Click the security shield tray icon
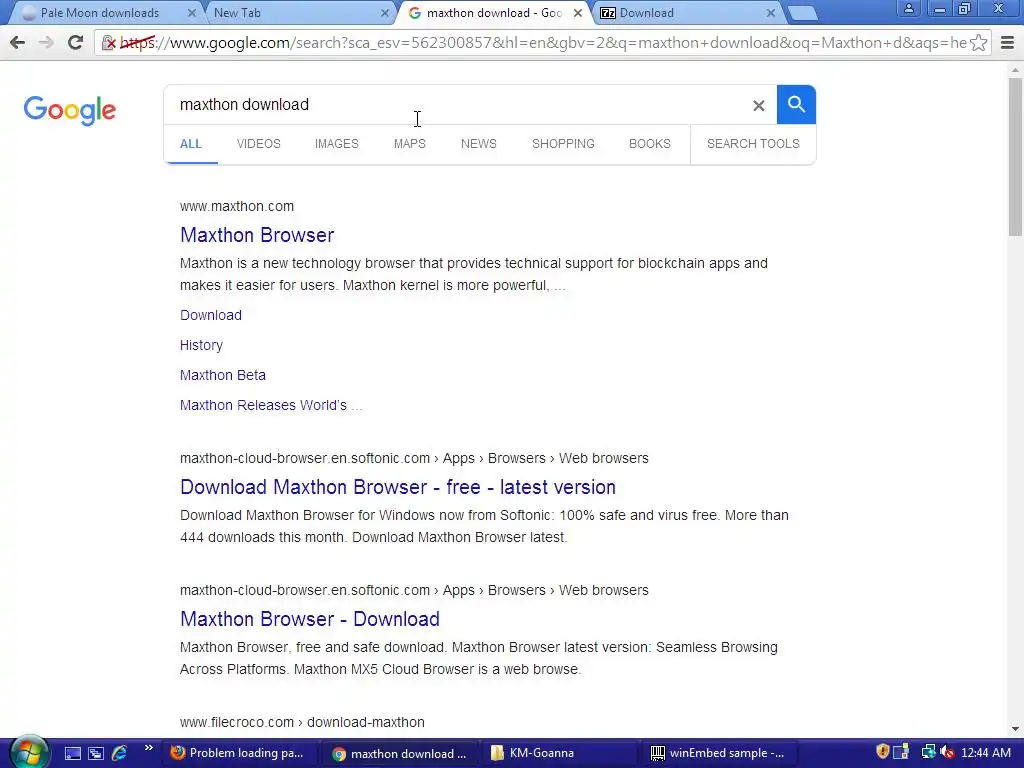 pyautogui.click(x=882, y=752)
